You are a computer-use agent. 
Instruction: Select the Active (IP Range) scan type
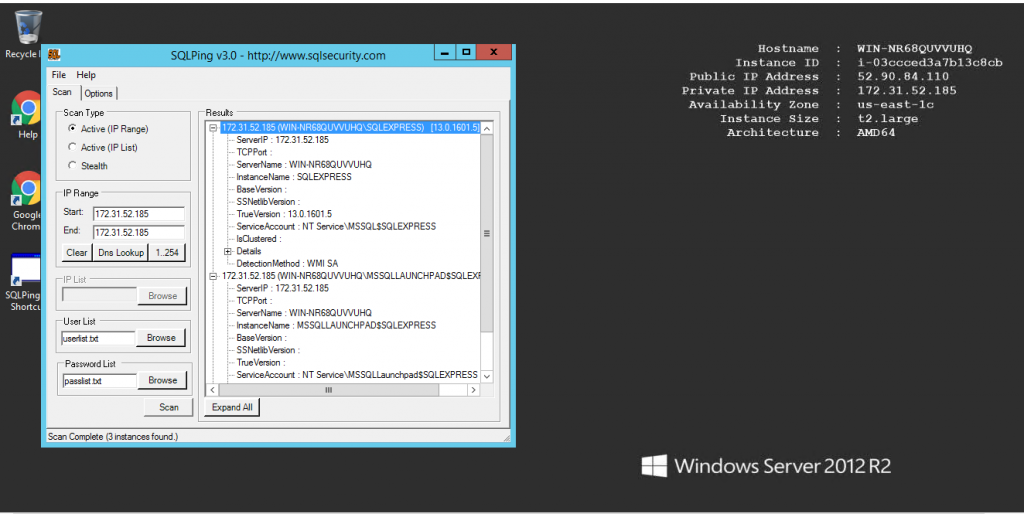72,129
